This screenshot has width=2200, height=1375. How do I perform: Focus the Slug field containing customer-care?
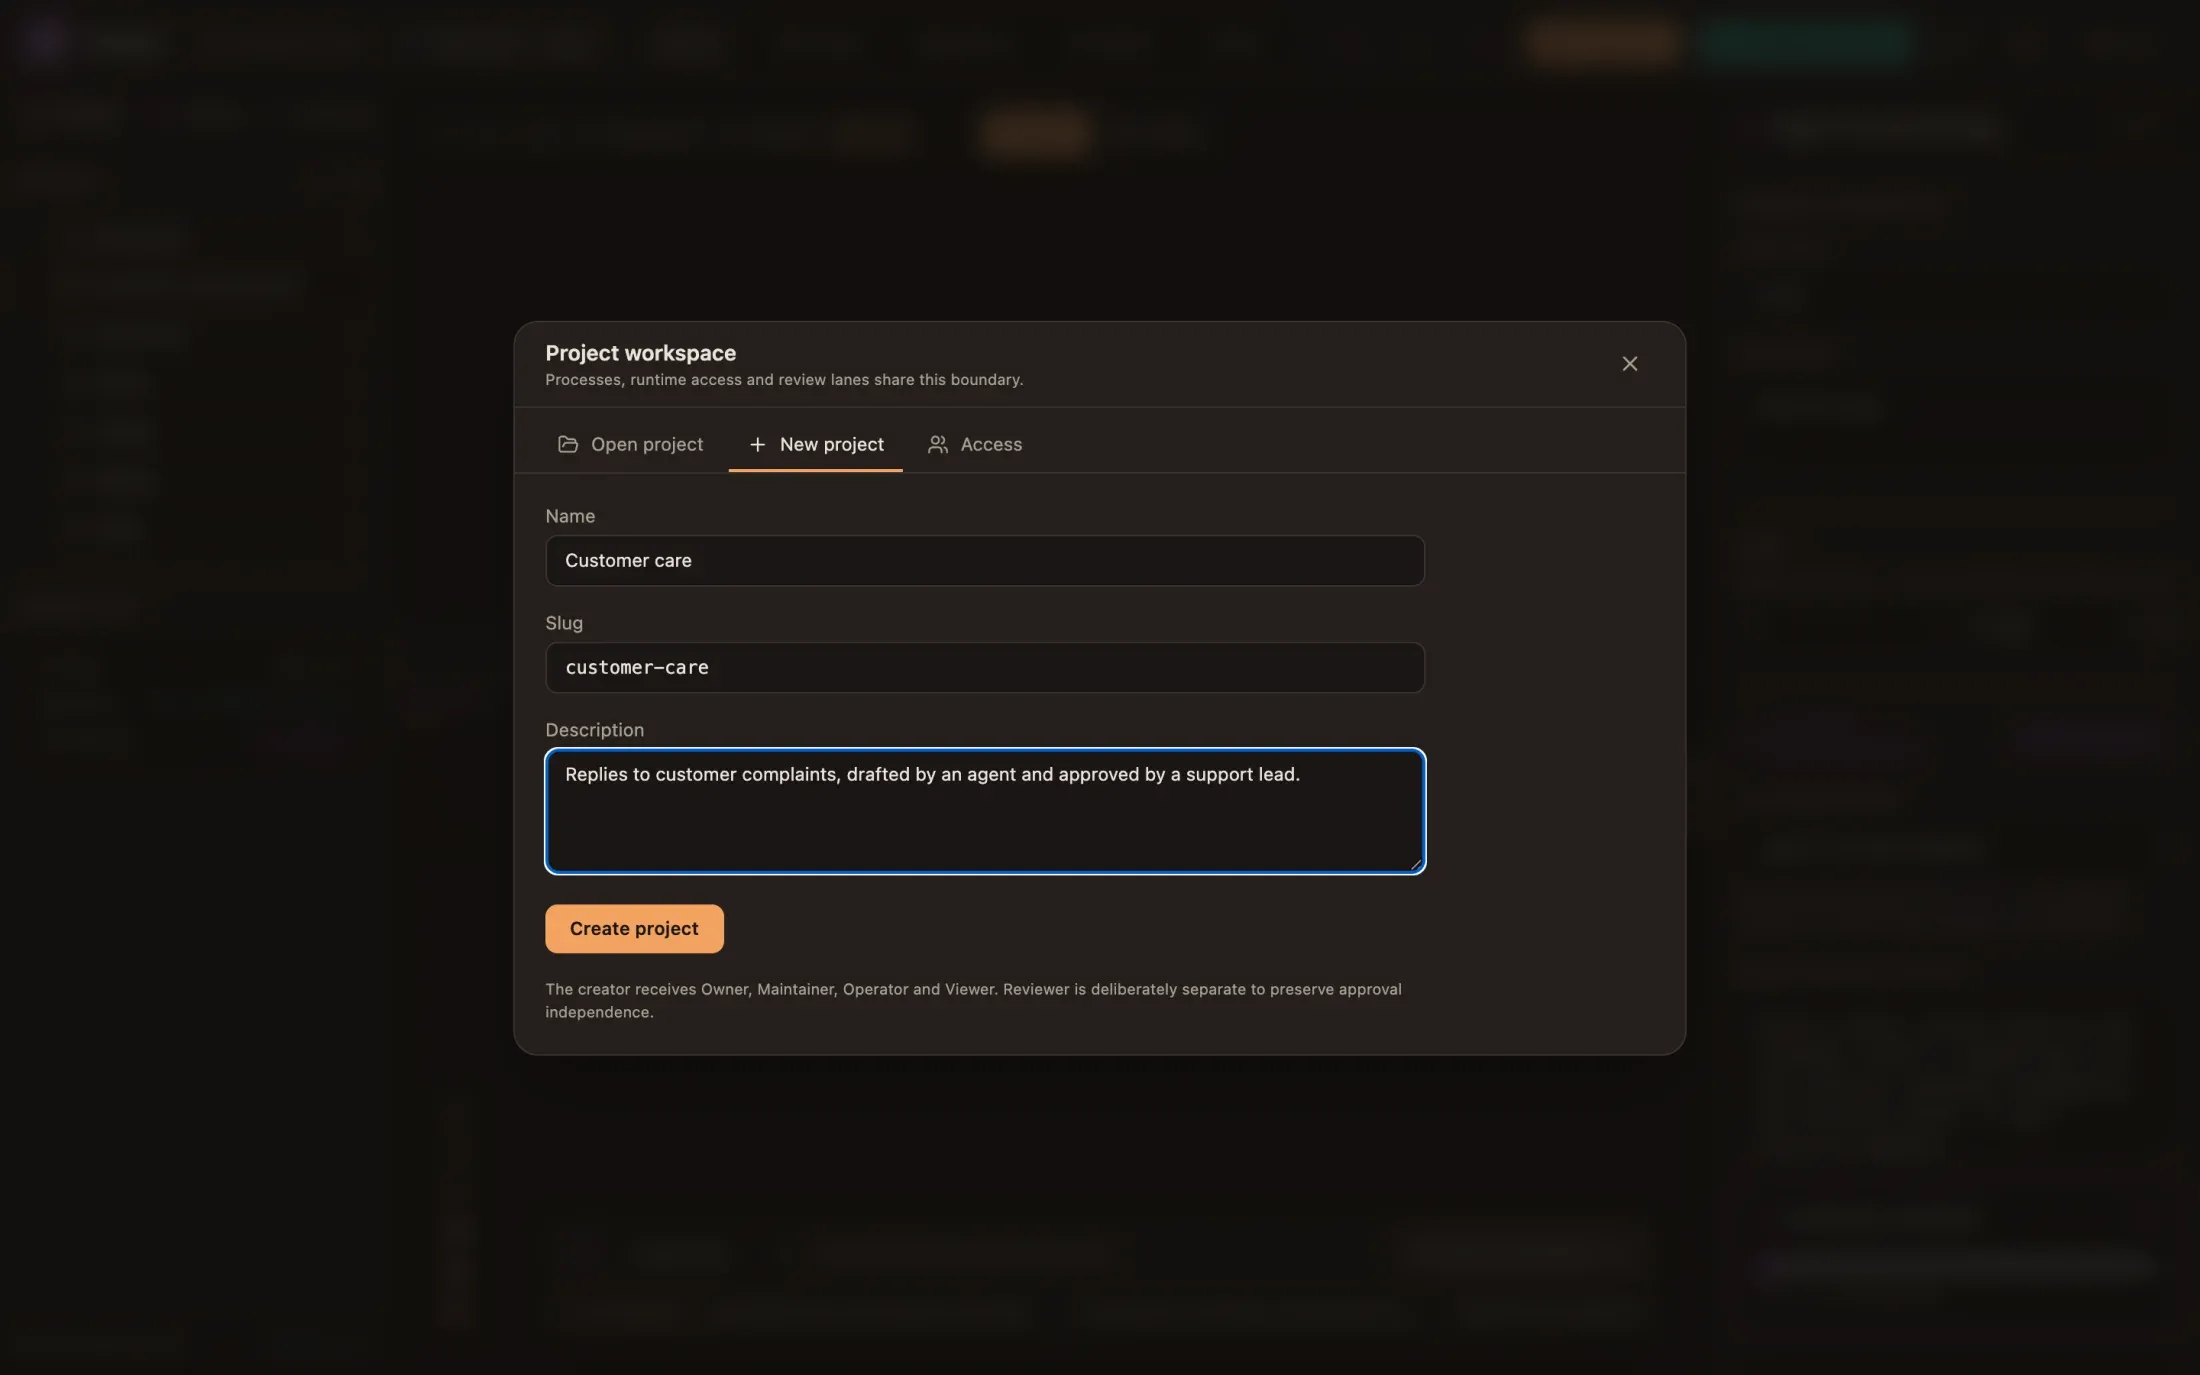coord(984,668)
